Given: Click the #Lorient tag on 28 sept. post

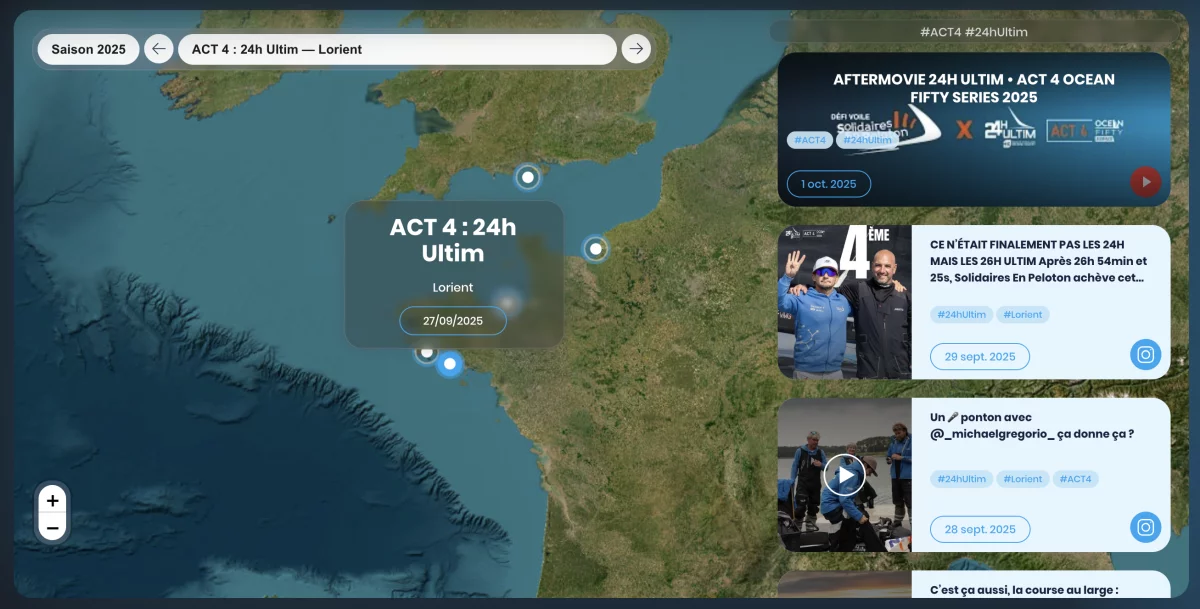Looking at the screenshot, I should (x=1023, y=479).
